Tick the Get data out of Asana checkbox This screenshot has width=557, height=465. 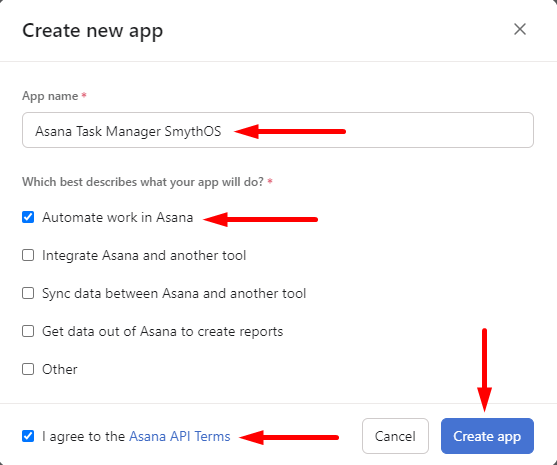tap(28, 331)
